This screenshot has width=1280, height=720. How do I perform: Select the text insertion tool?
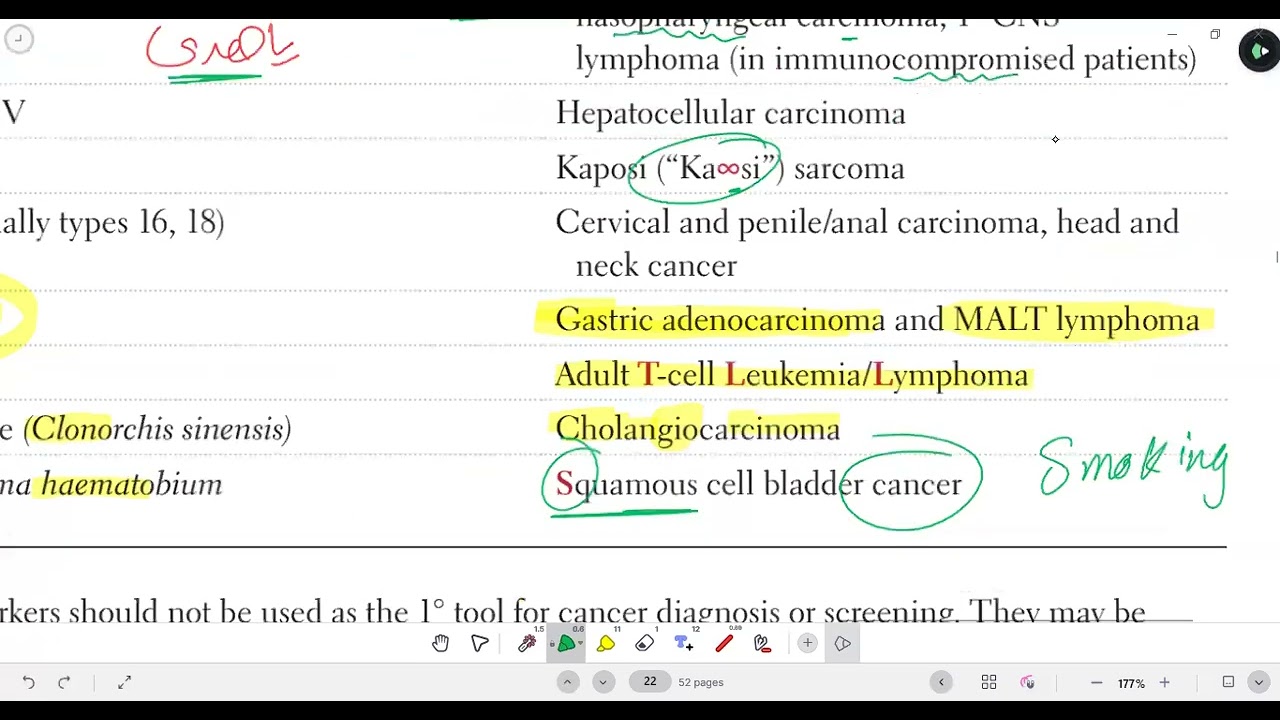pos(684,643)
